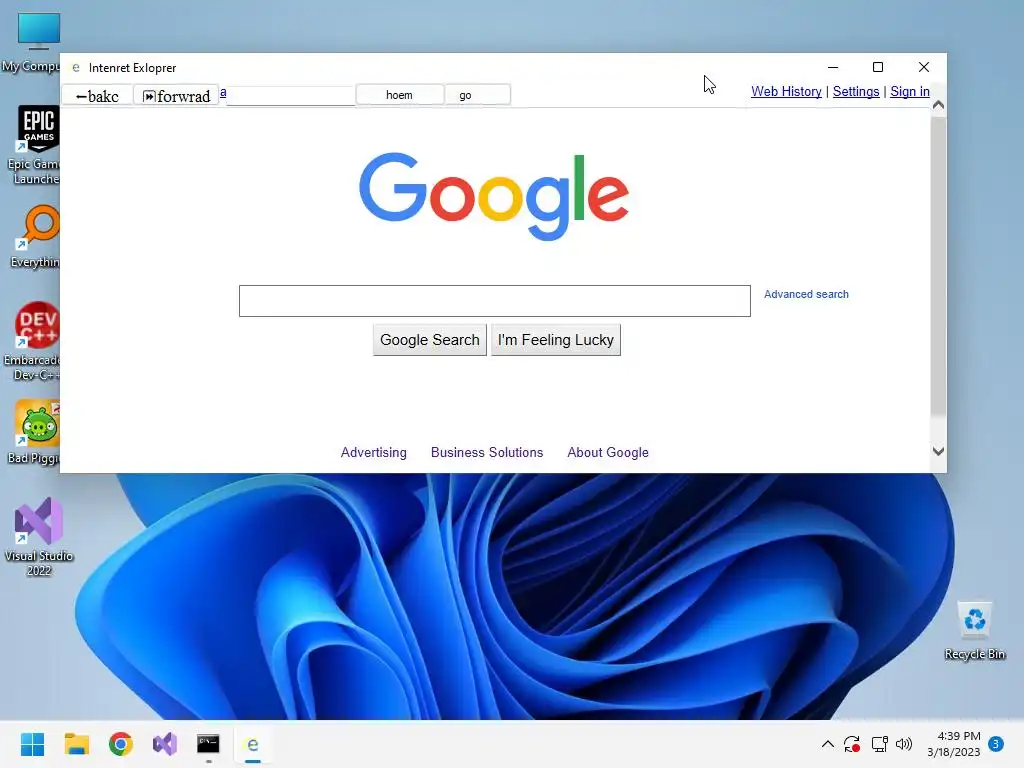Image resolution: width=1024 pixels, height=768 pixels.
Task: Open the network tray icon
Action: [879, 744]
